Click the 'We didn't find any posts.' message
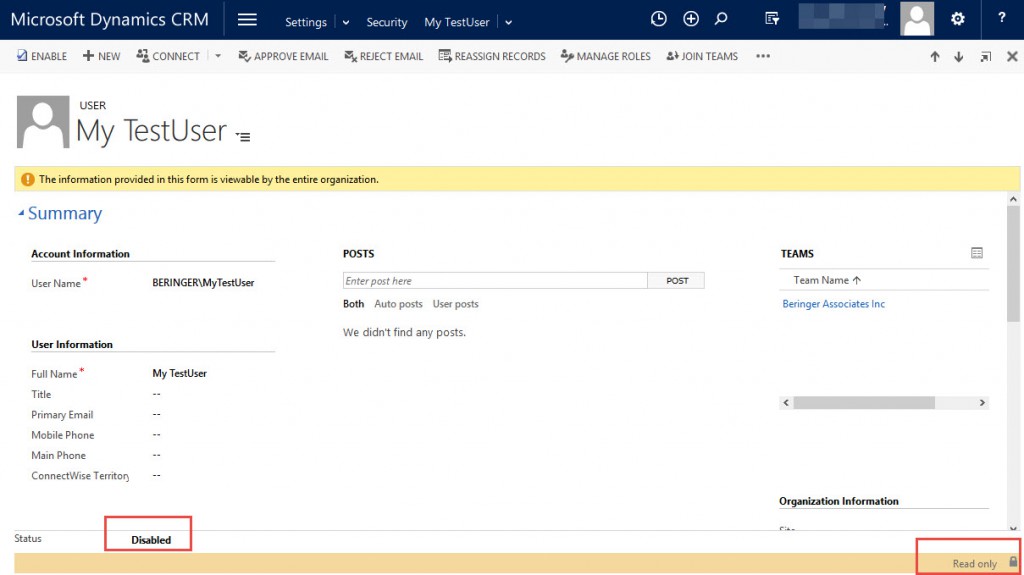The height and width of the screenshot is (575, 1024). tap(404, 332)
